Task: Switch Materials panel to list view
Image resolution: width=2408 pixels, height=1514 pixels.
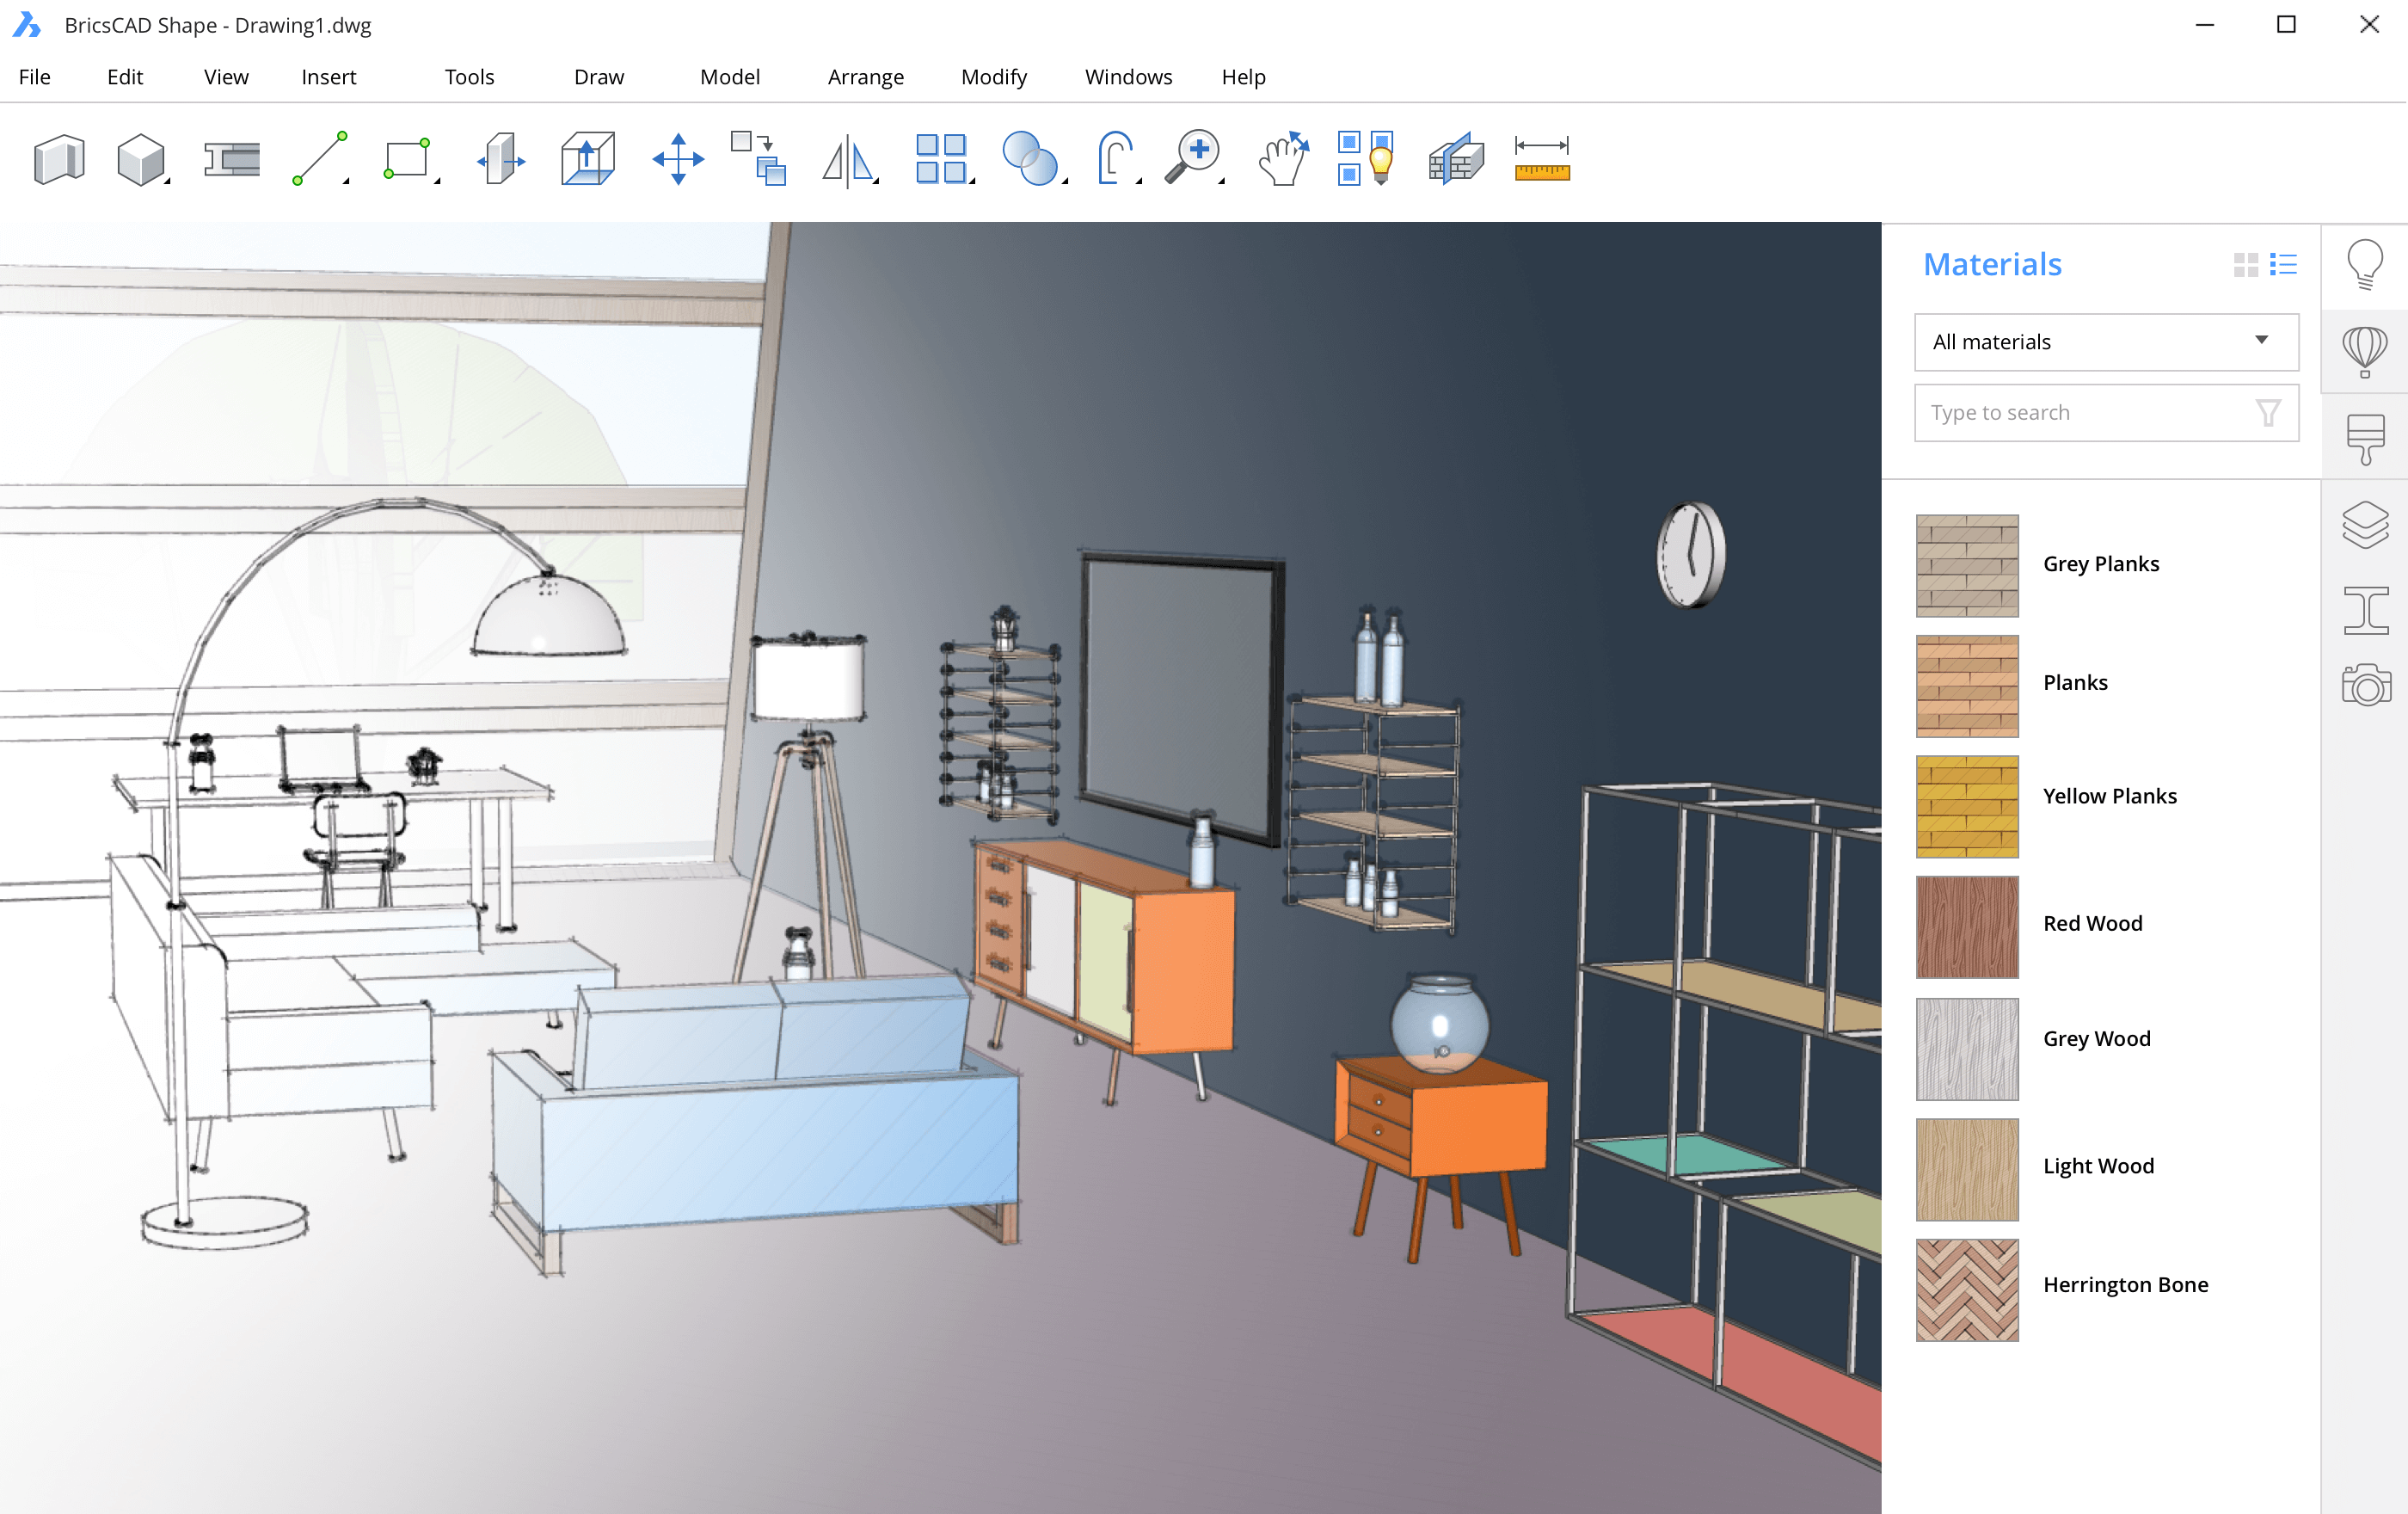Action: coord(2285,264)
